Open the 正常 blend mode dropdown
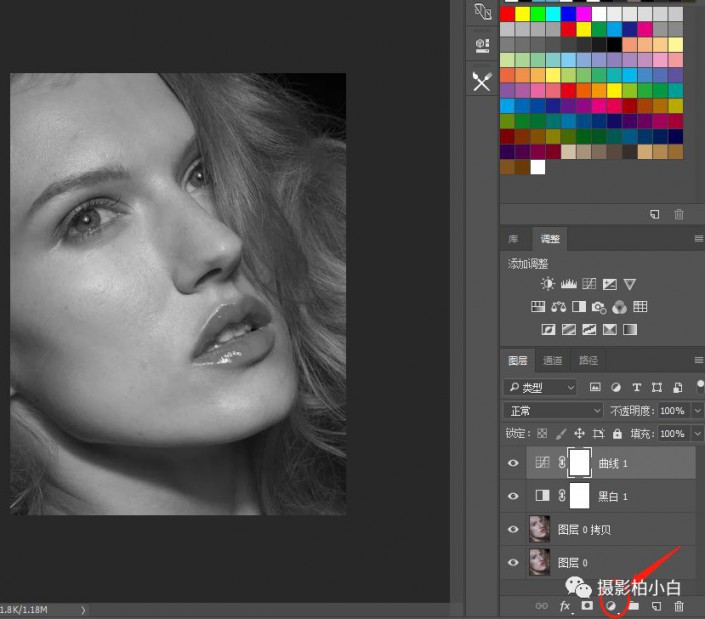 pyautogui.click(x=553, y=411)
